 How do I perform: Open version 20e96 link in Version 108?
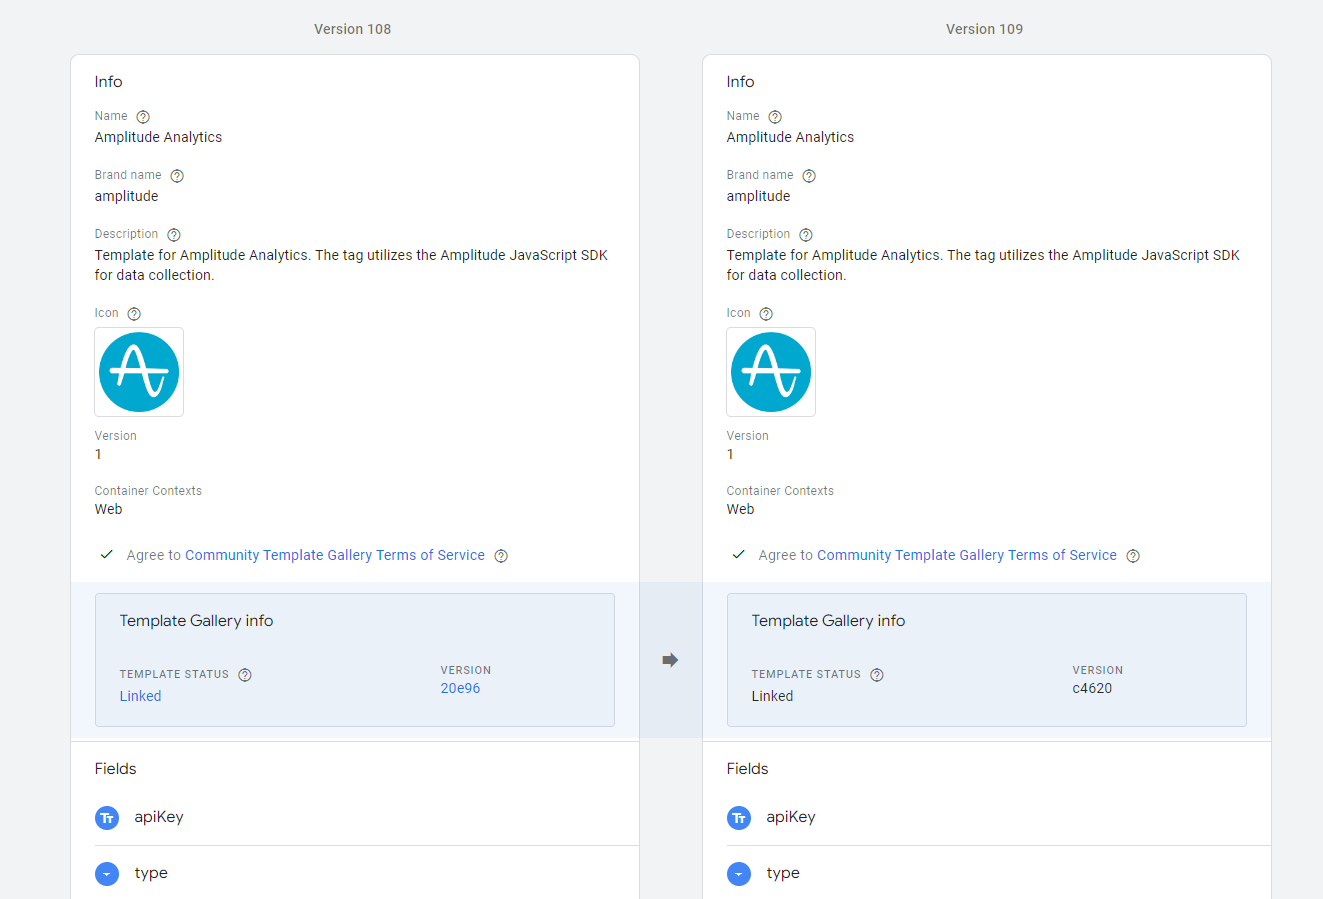(x=460, y=688)
